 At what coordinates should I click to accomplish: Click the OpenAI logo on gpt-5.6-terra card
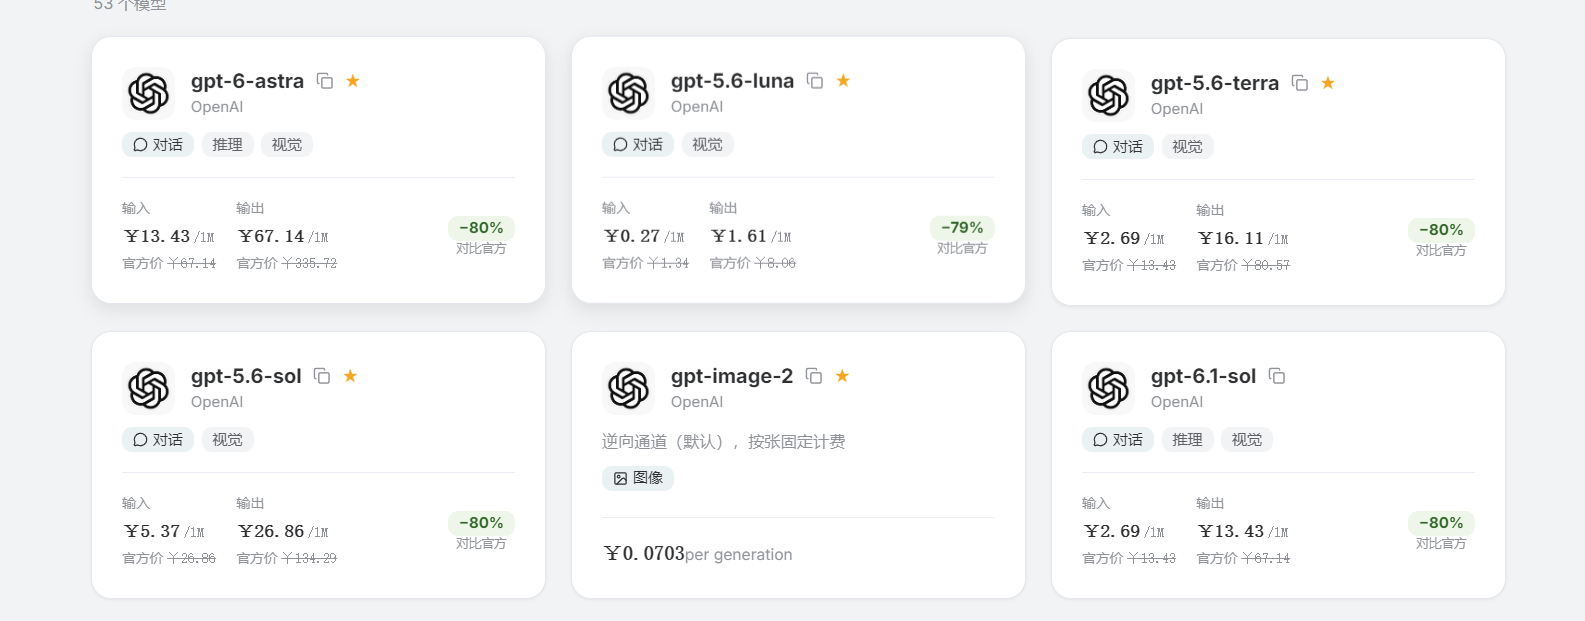[x=1108, y=95]
